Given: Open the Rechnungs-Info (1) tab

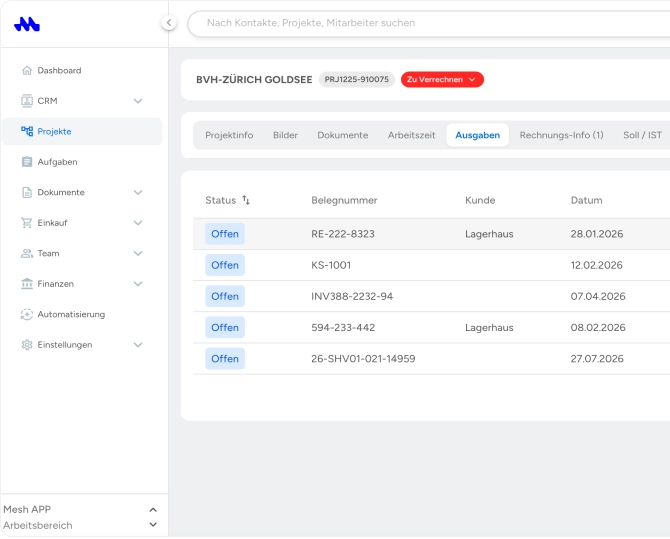Looking at the screenshot, I should [x=561, y=135].
